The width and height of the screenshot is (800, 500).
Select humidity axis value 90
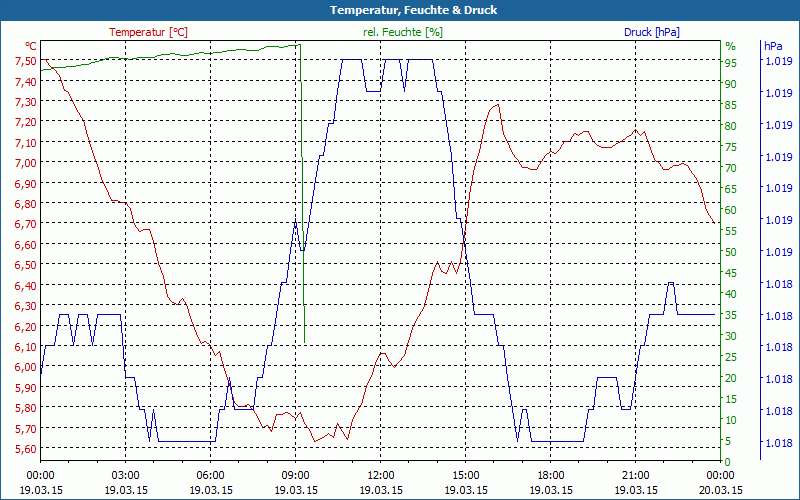[x=731, y=84]
